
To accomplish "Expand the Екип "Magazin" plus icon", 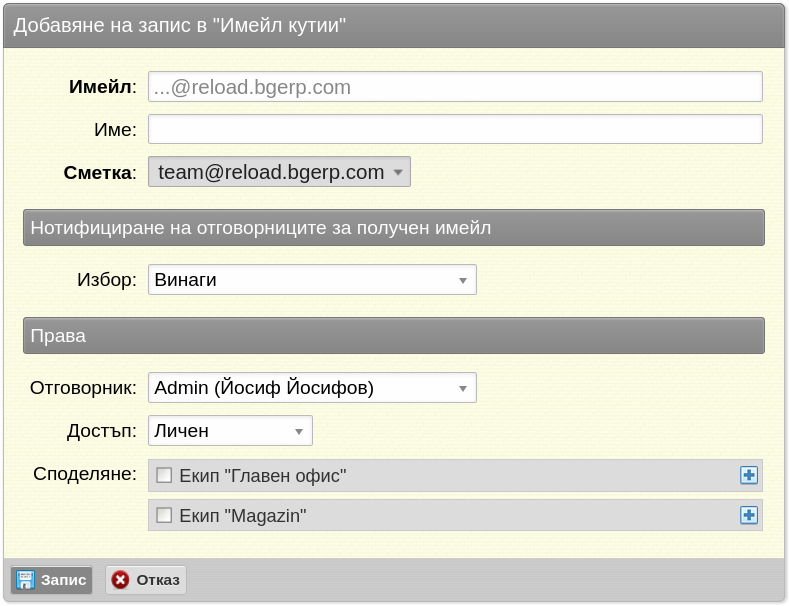I will click(x=749, y=515).
